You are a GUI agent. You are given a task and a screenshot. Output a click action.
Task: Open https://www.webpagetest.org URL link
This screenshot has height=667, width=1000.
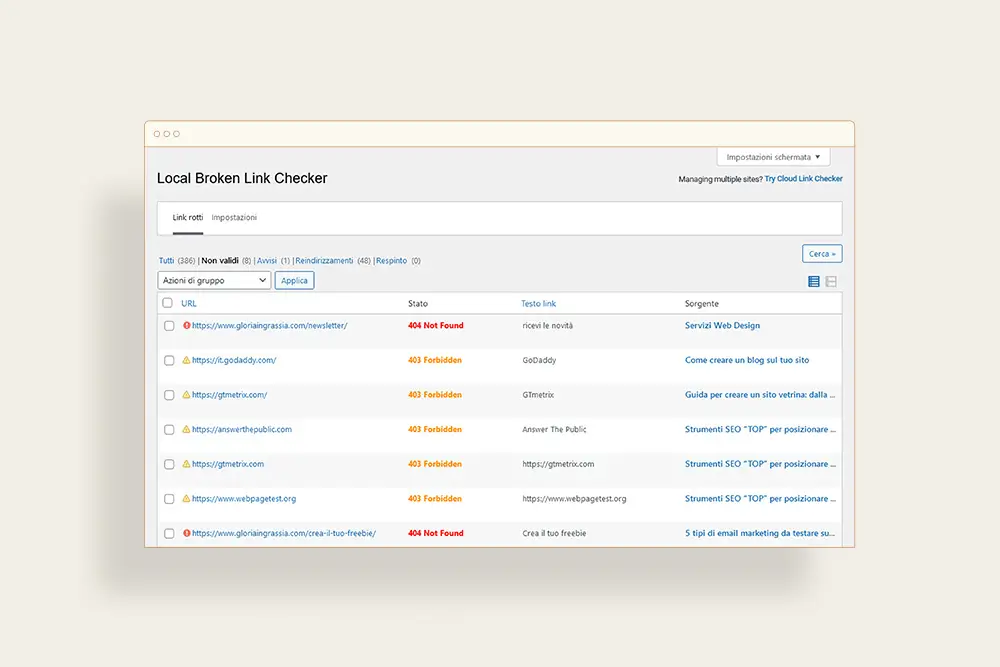click(244, 499)
